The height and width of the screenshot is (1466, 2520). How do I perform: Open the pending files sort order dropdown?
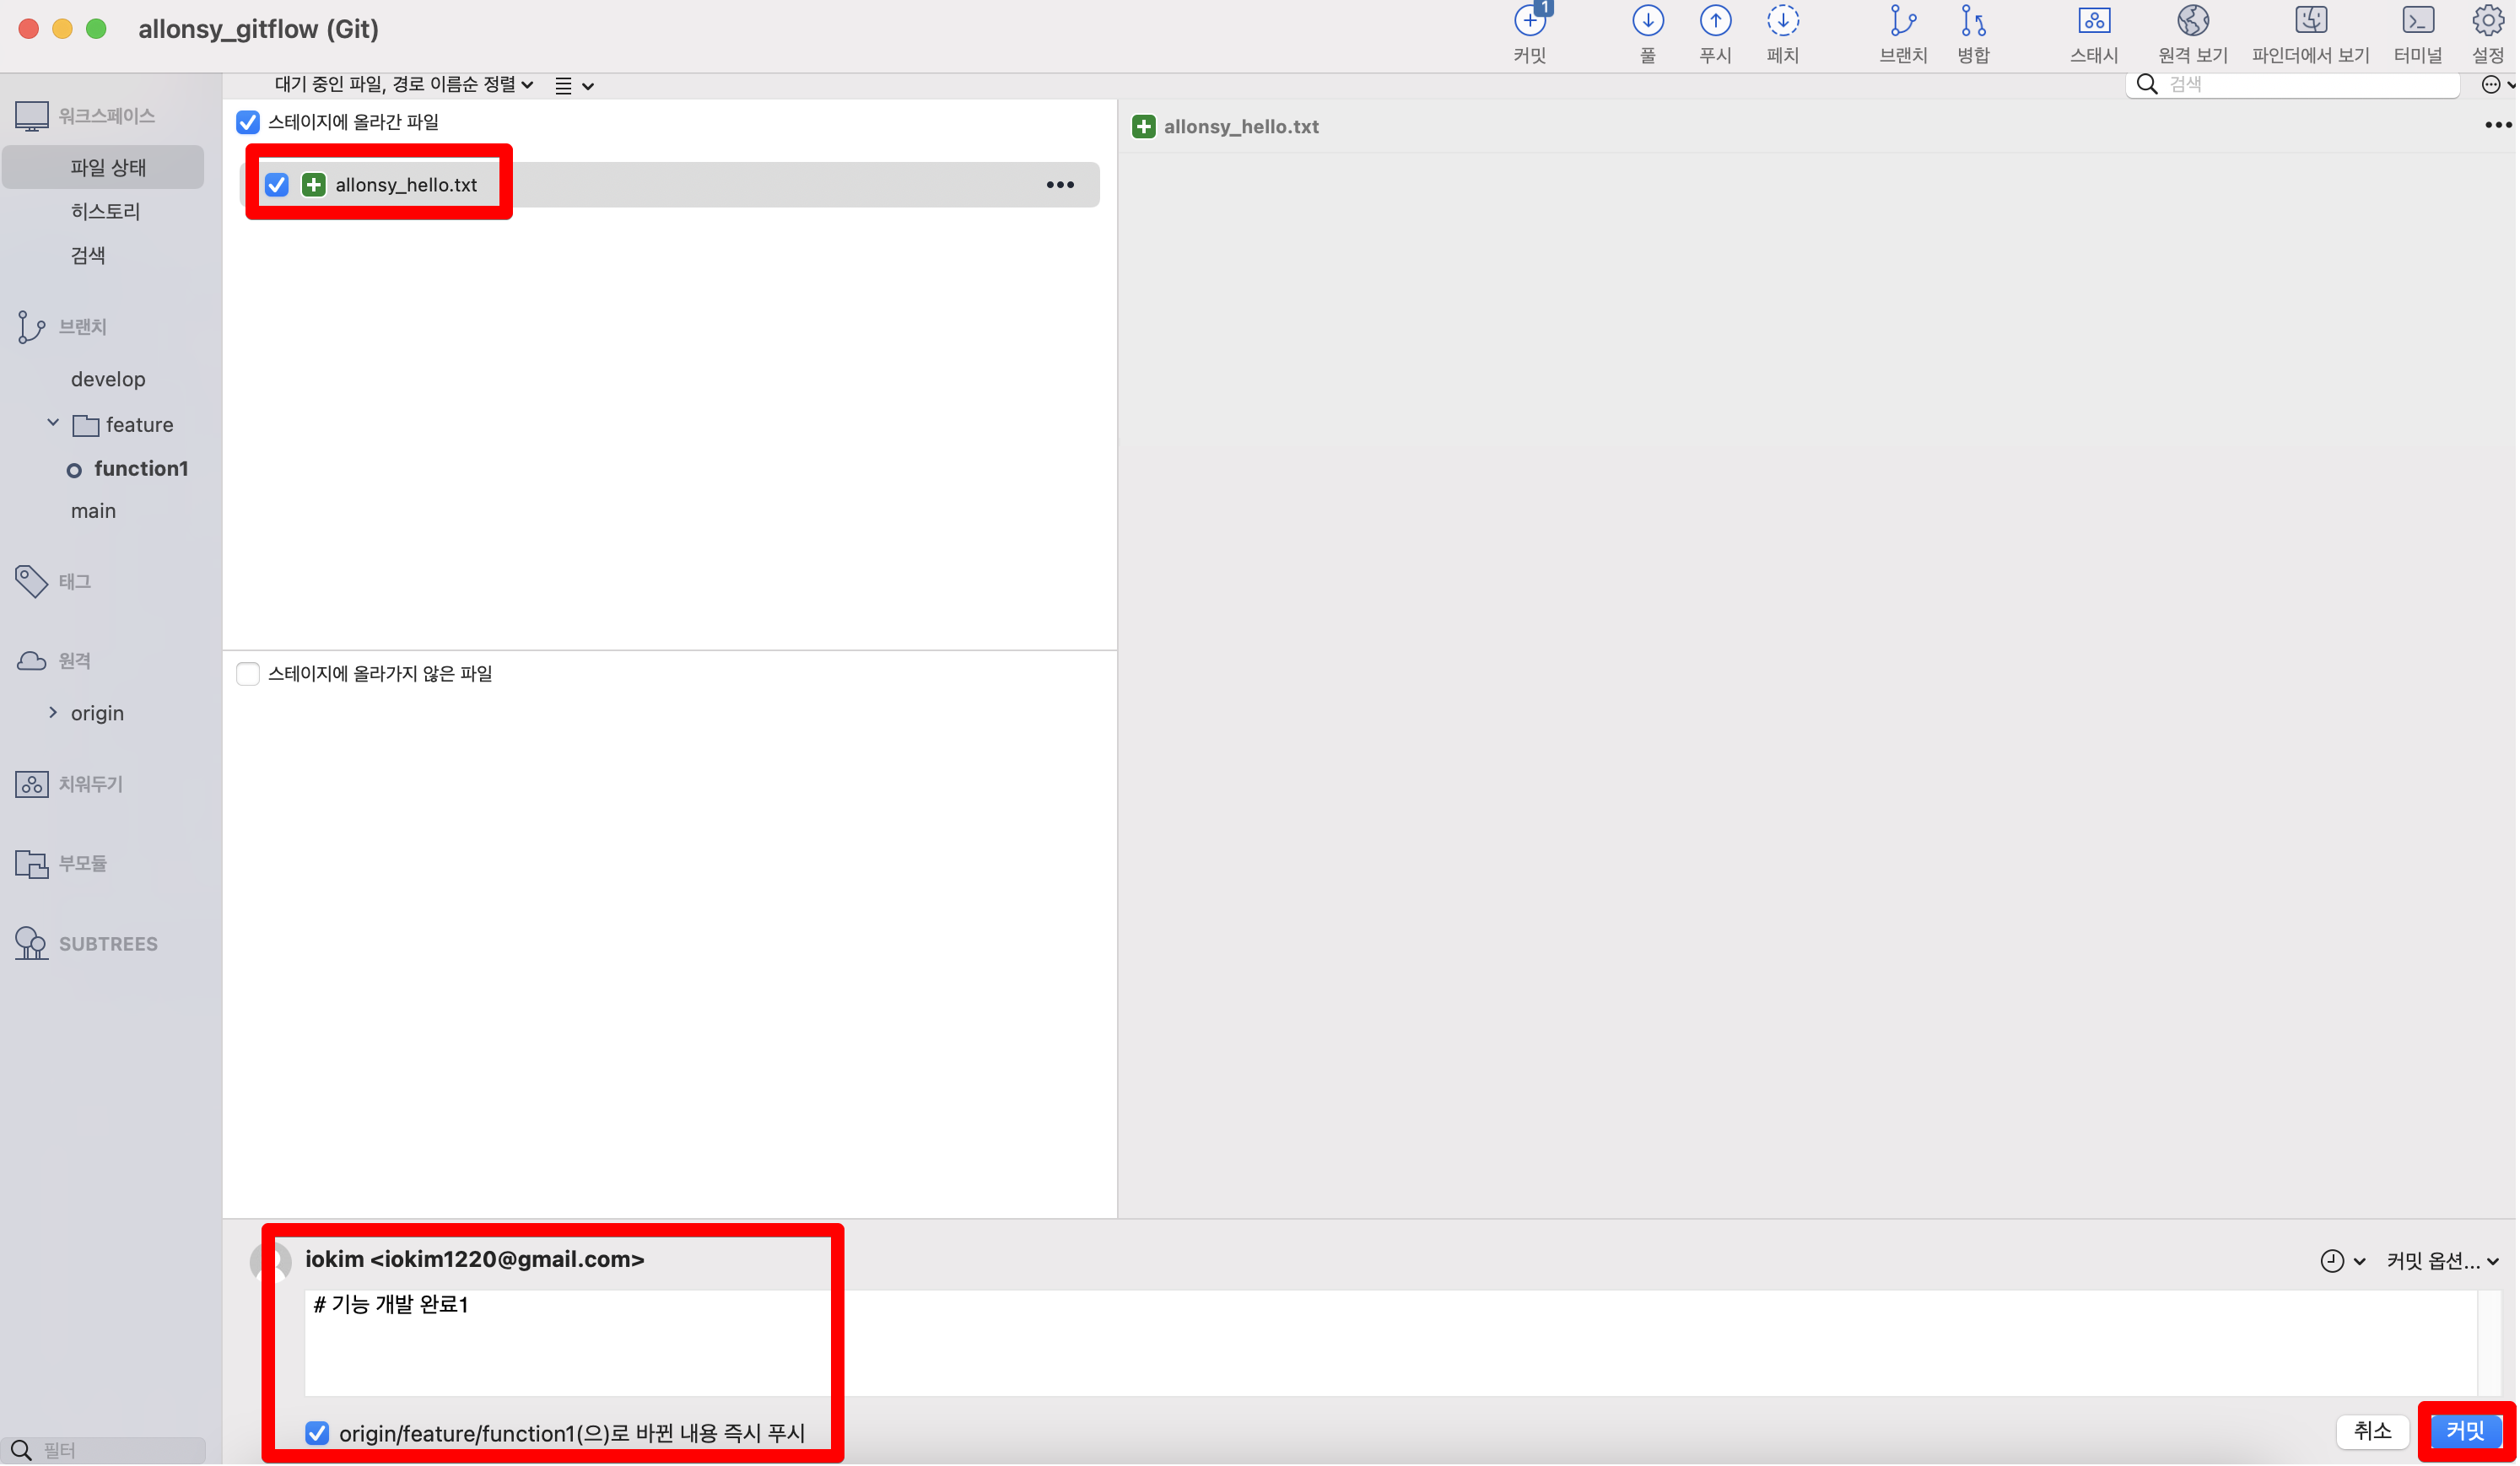coord(404,85)
